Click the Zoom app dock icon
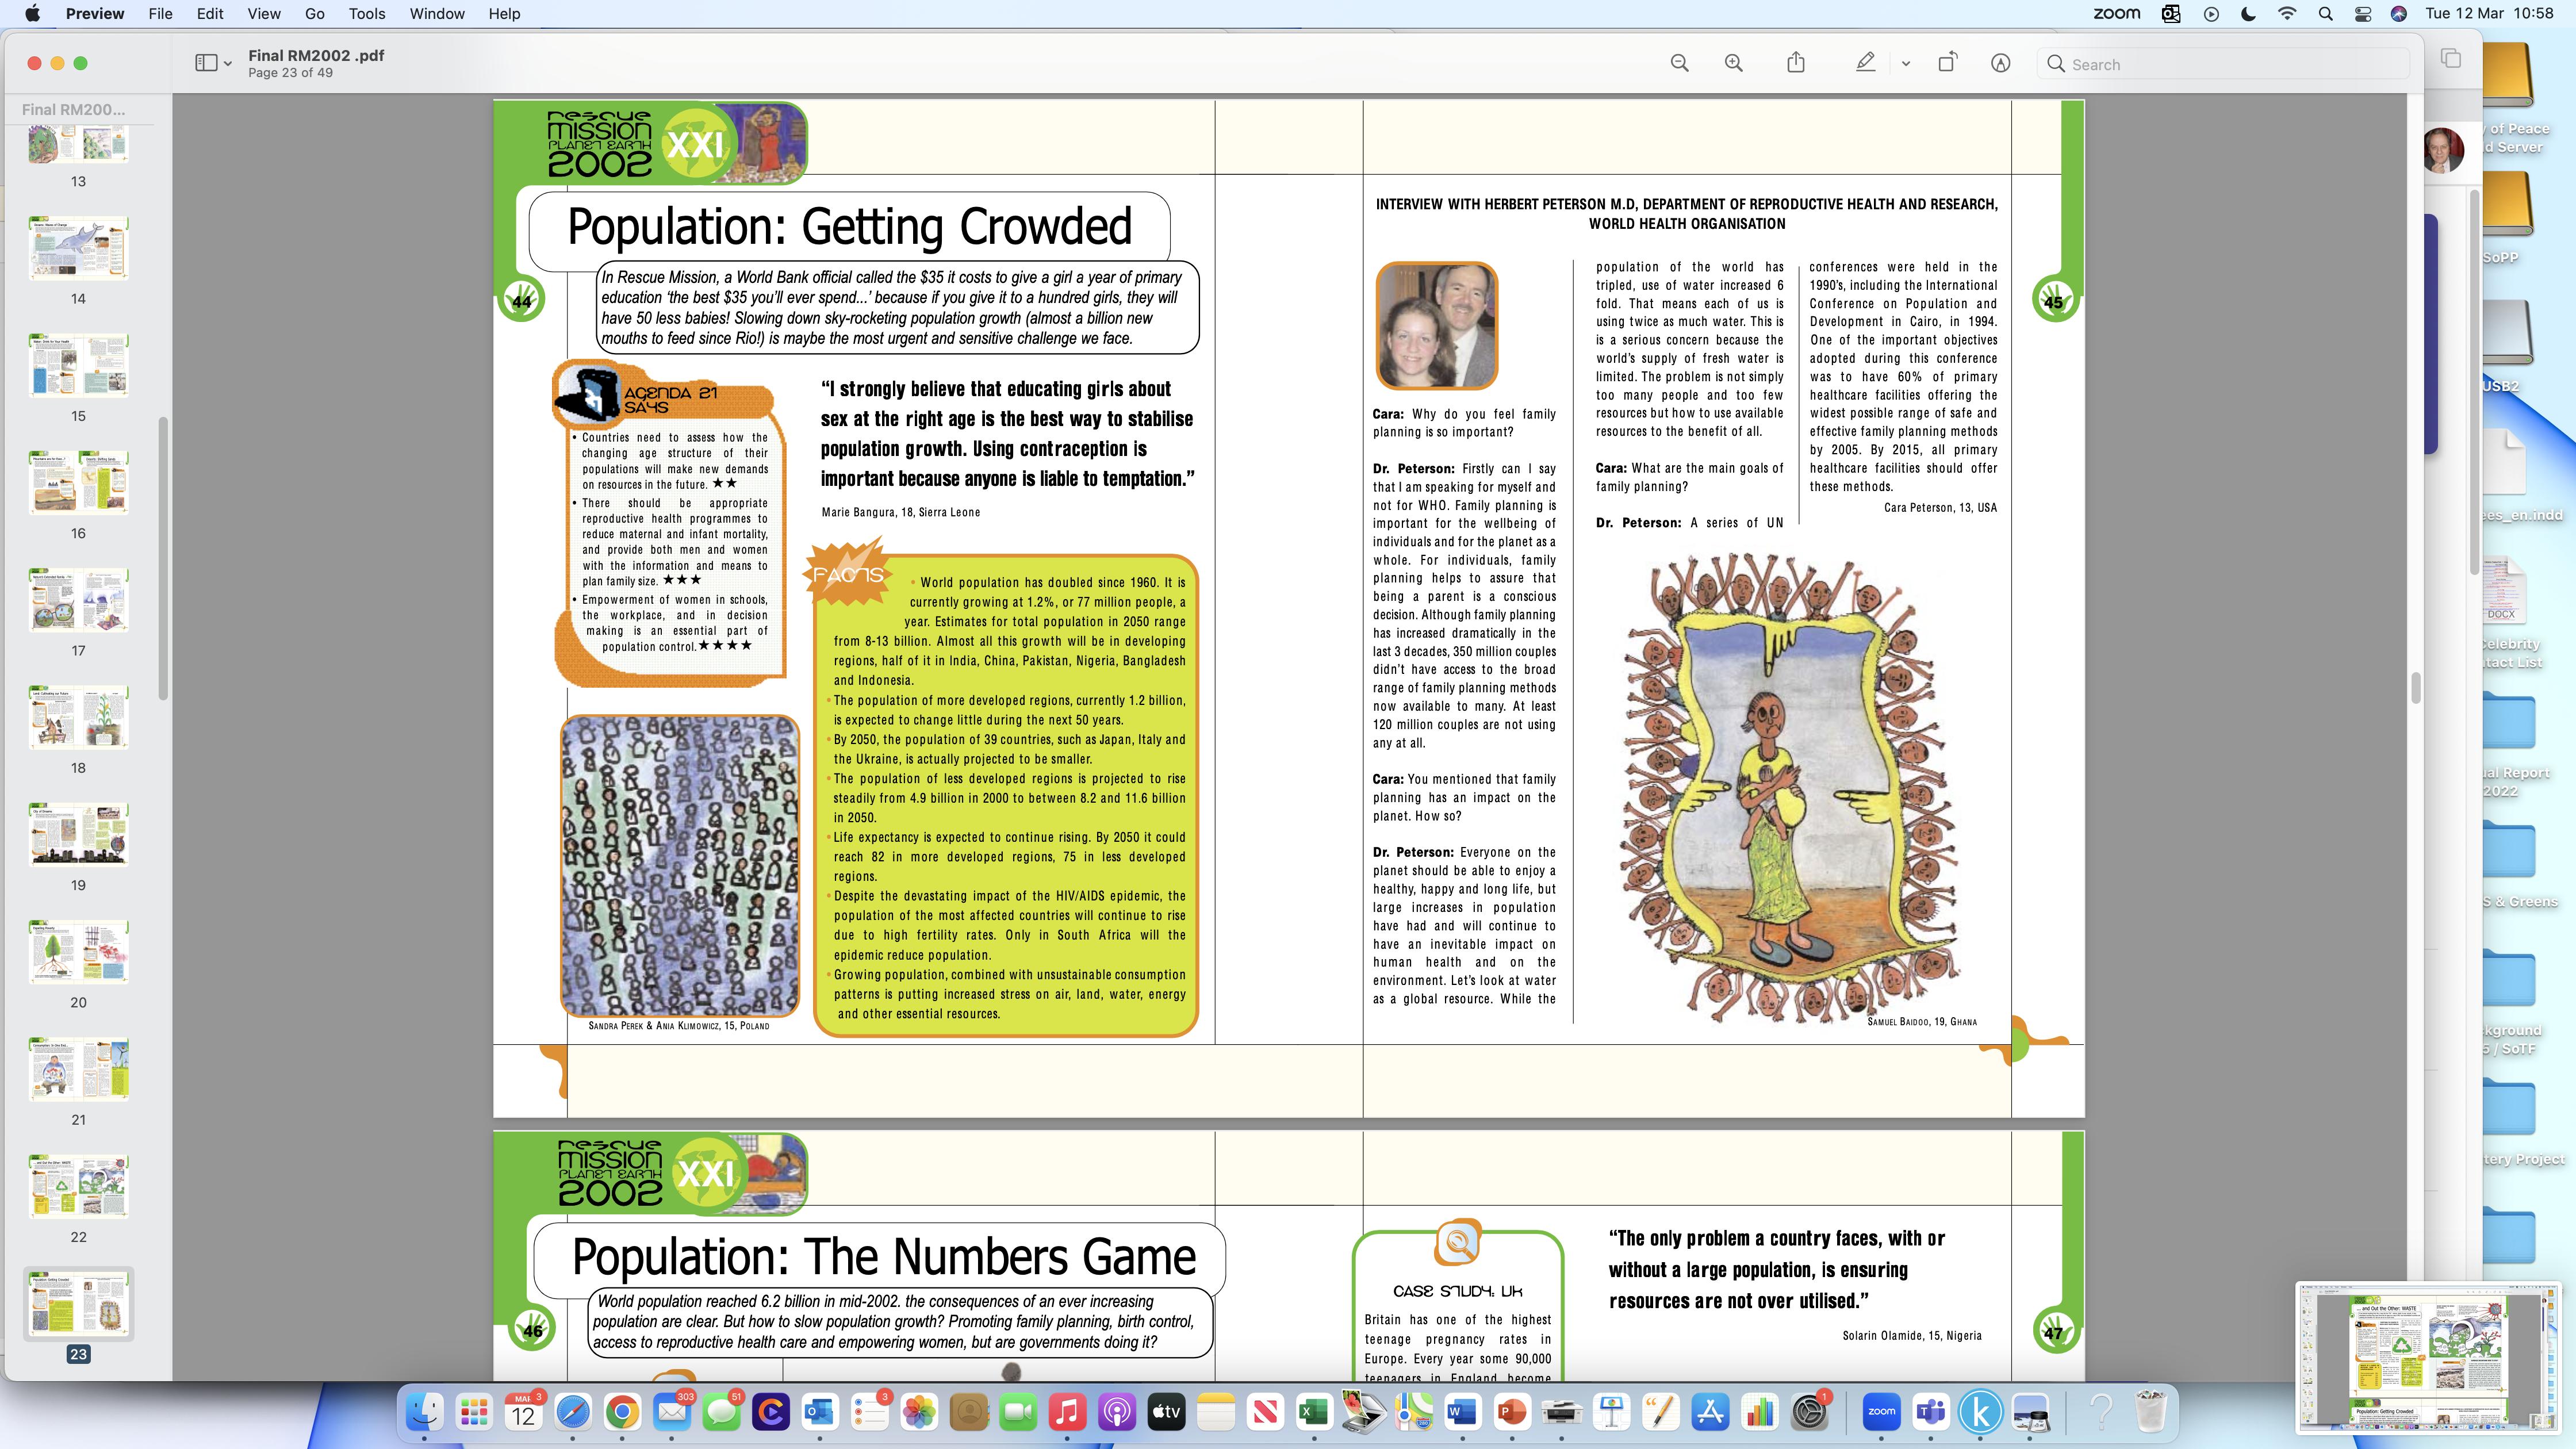 pyautogui.click(x=1881, y=1411)
